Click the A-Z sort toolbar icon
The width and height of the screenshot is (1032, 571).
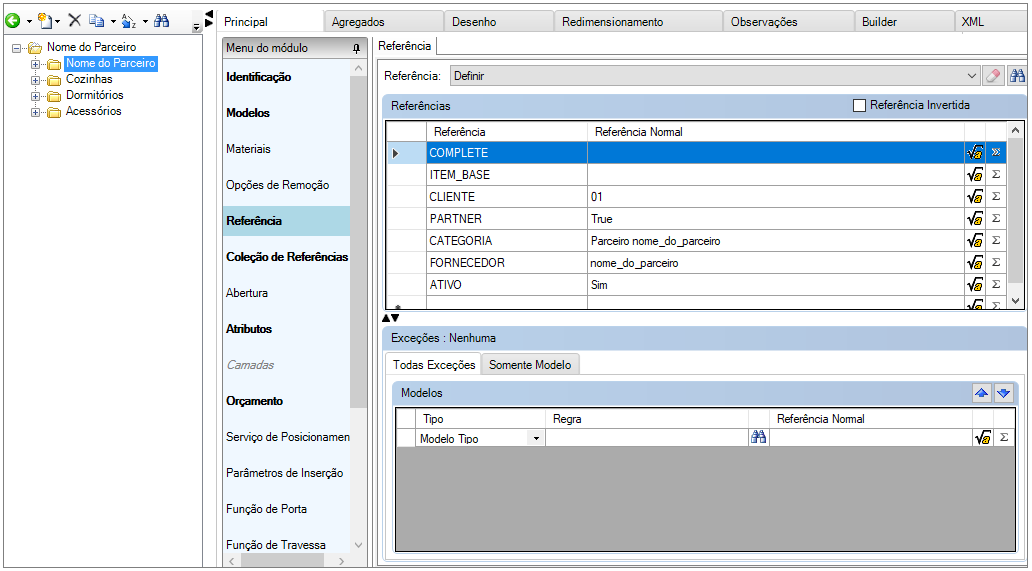coord(129,21)
